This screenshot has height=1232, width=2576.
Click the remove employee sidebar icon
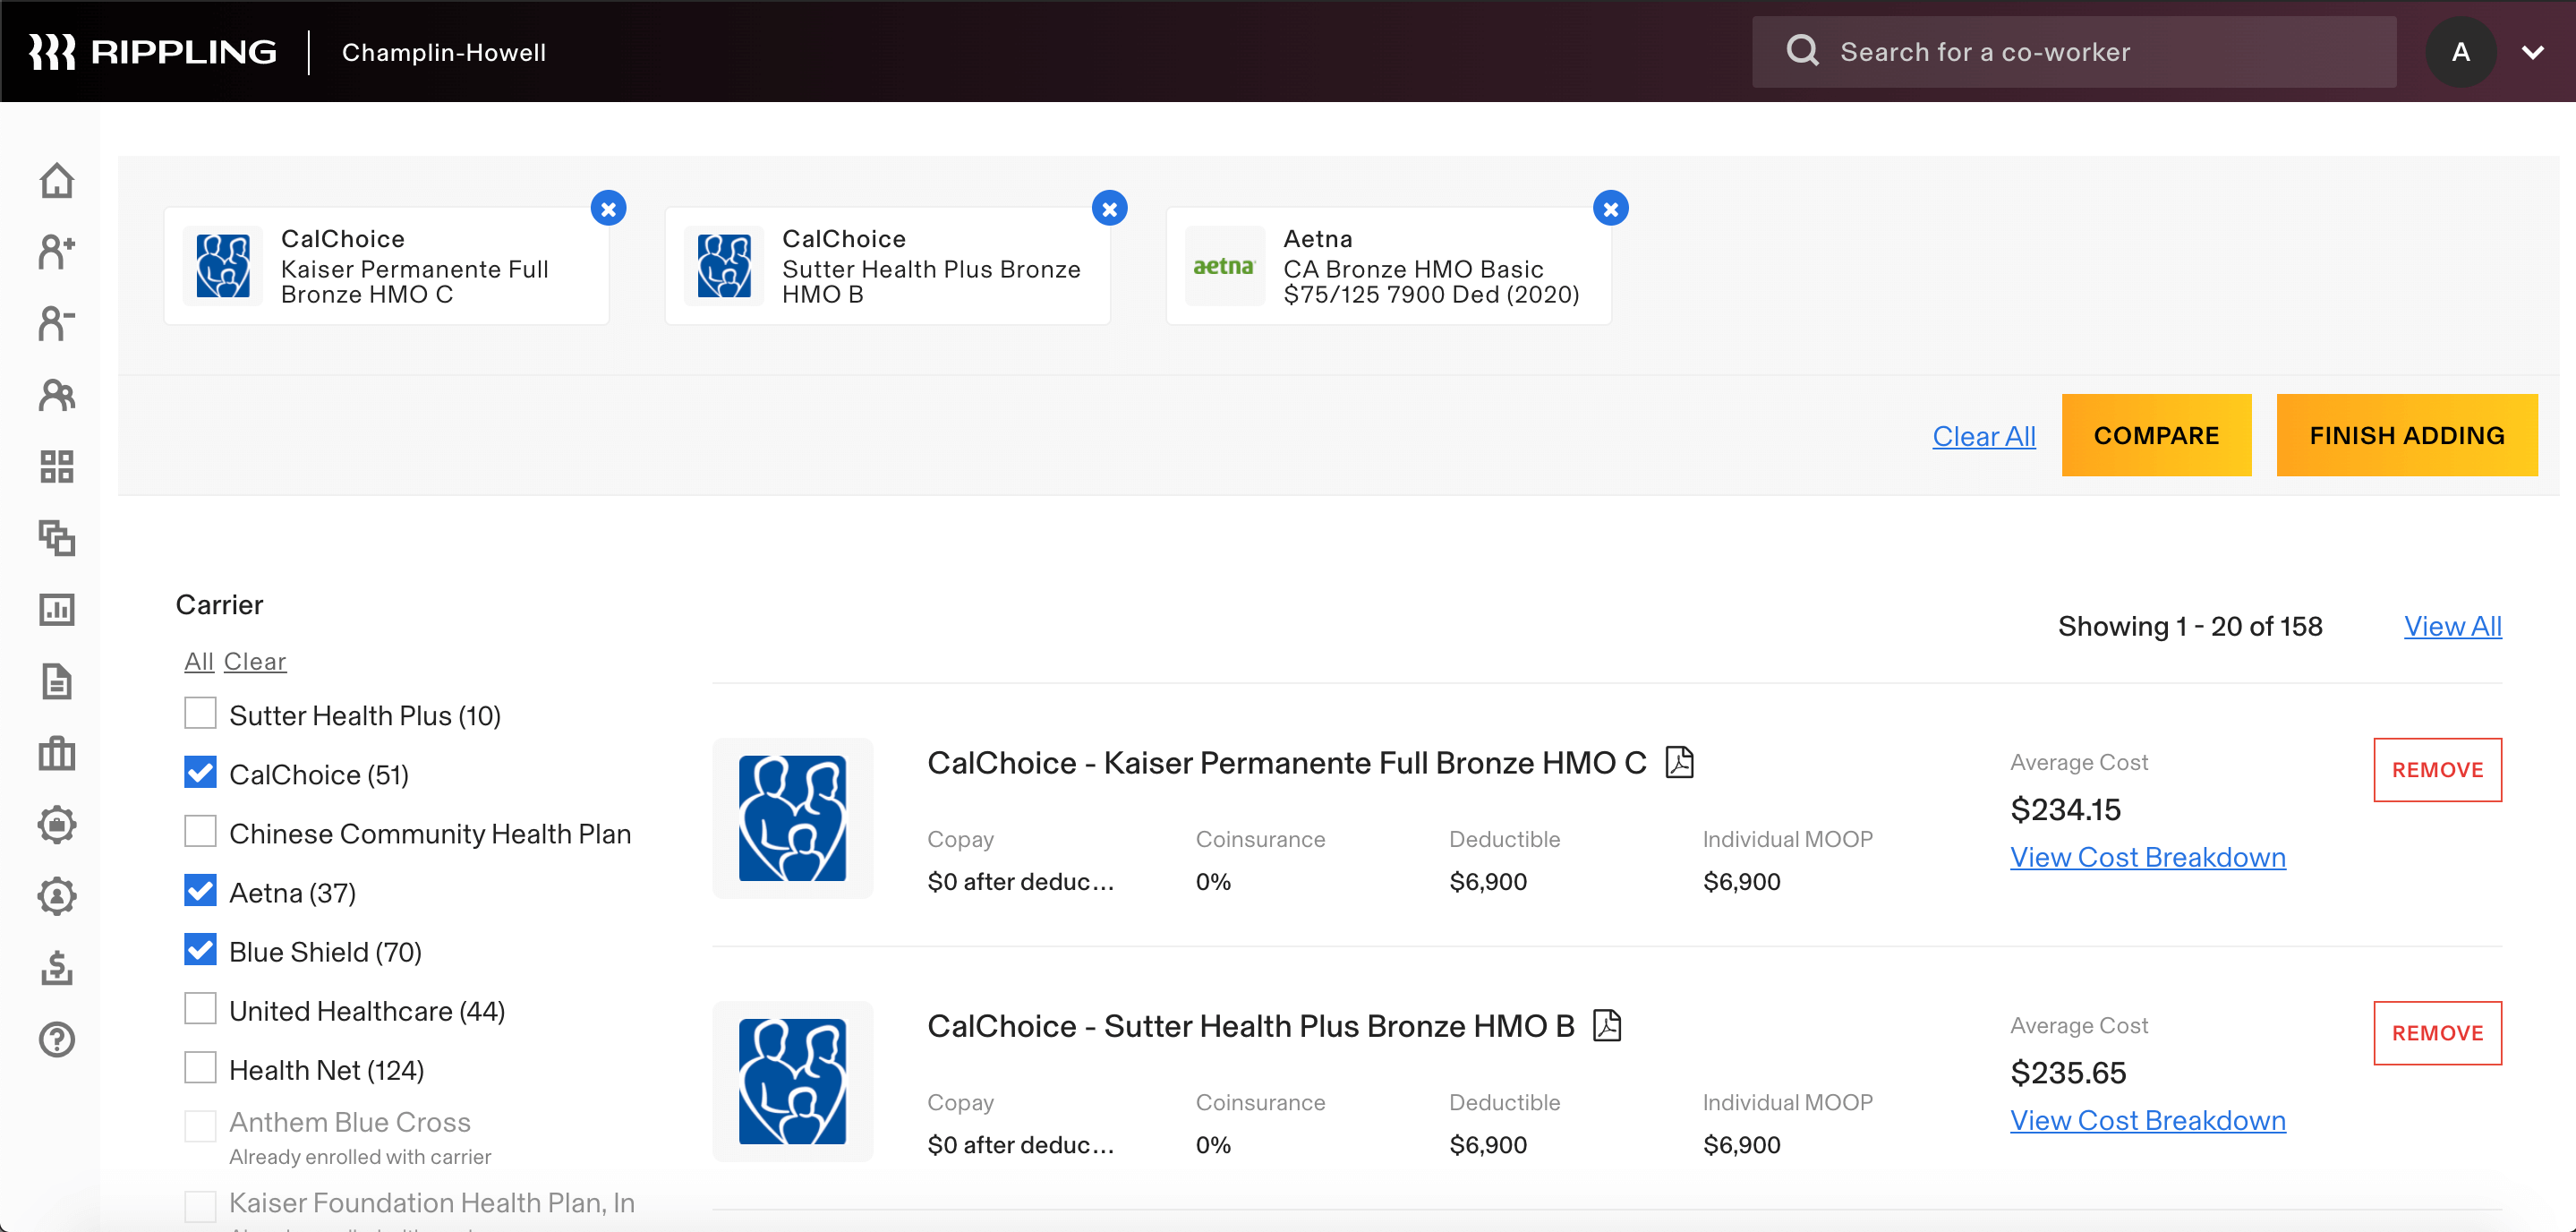57,323
